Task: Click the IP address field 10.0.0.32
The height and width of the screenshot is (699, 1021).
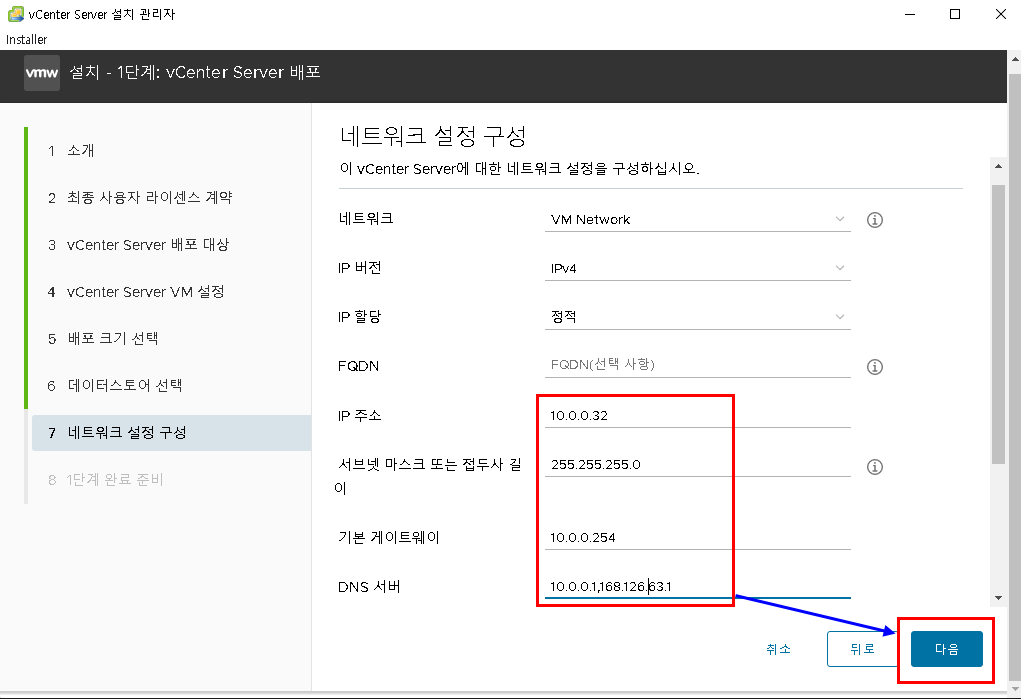Action: (697, 416)
